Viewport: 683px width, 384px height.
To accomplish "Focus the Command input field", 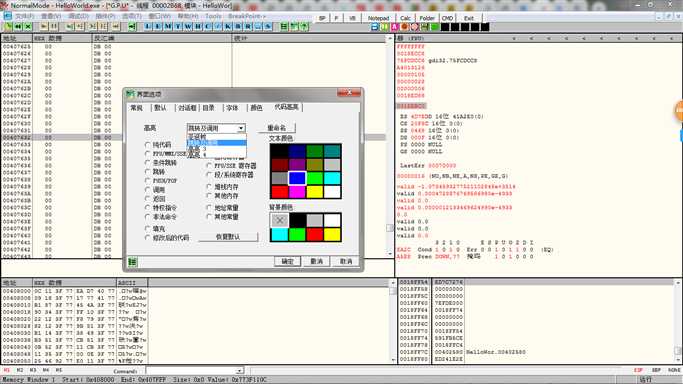I will pos(191,371).
